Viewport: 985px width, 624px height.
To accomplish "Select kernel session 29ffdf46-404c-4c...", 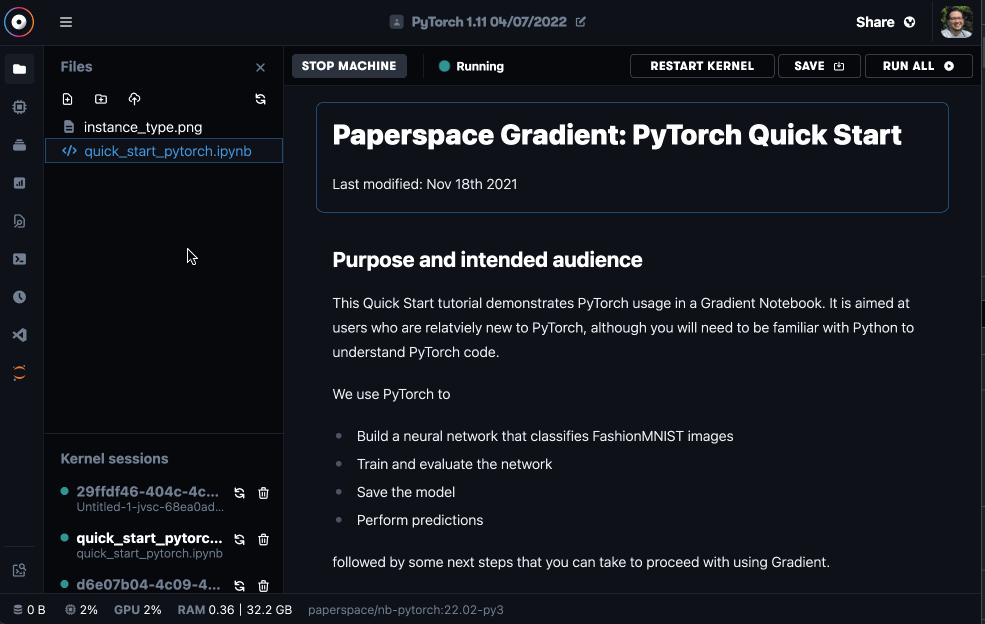I will pos(148,491).
